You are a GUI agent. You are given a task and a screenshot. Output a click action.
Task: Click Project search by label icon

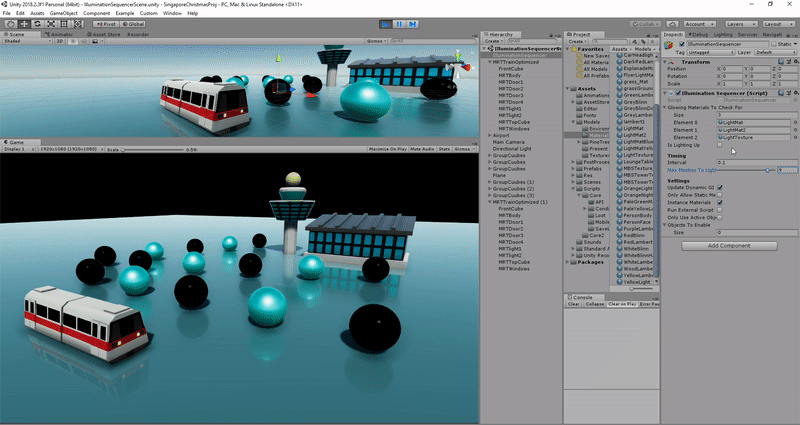pyautogui.click(x=643, y=41)
